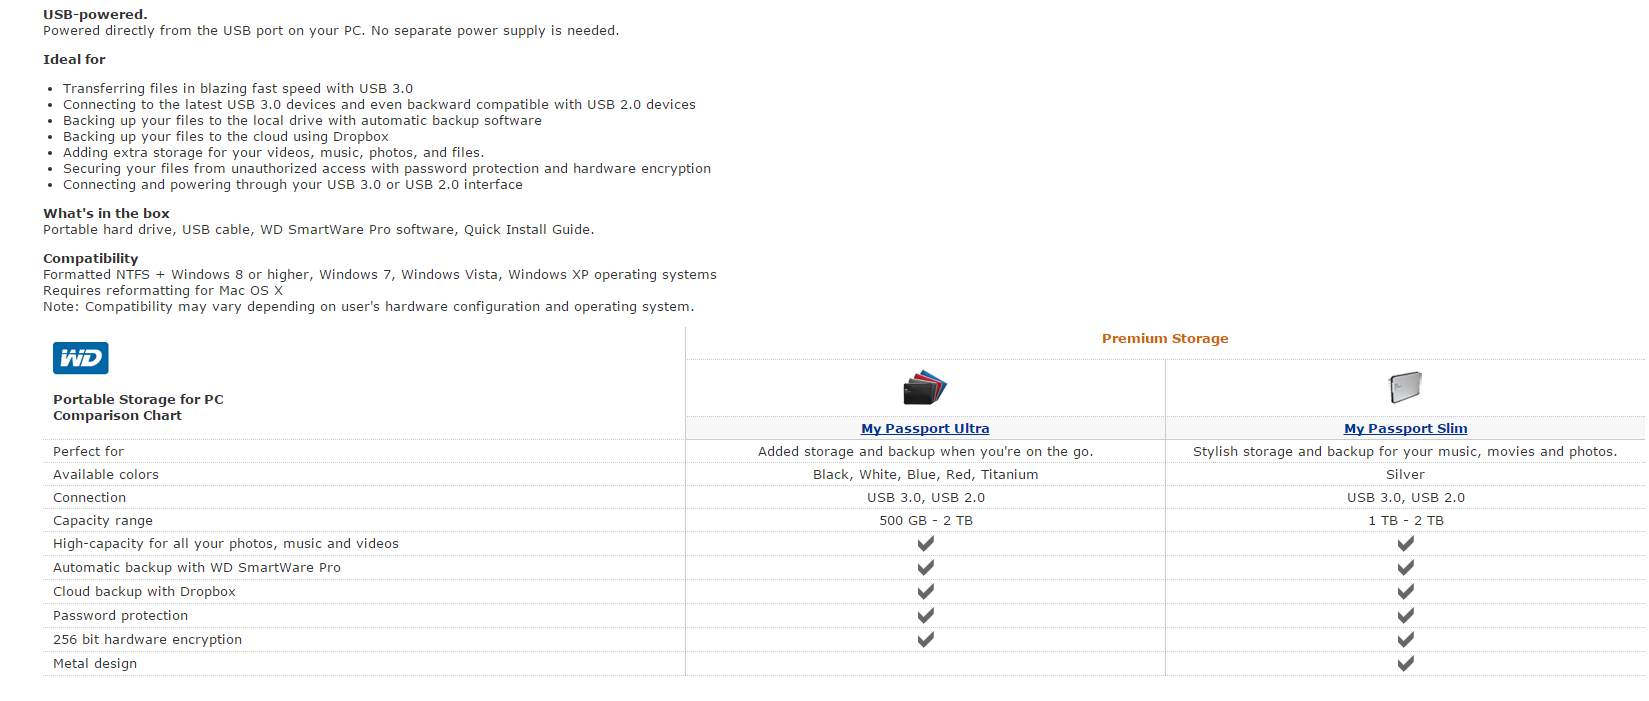Viewport: 1649px width, 701px height.
Task: Click the Portable Storage for PC Comparison Chart title
Action: 138,407
